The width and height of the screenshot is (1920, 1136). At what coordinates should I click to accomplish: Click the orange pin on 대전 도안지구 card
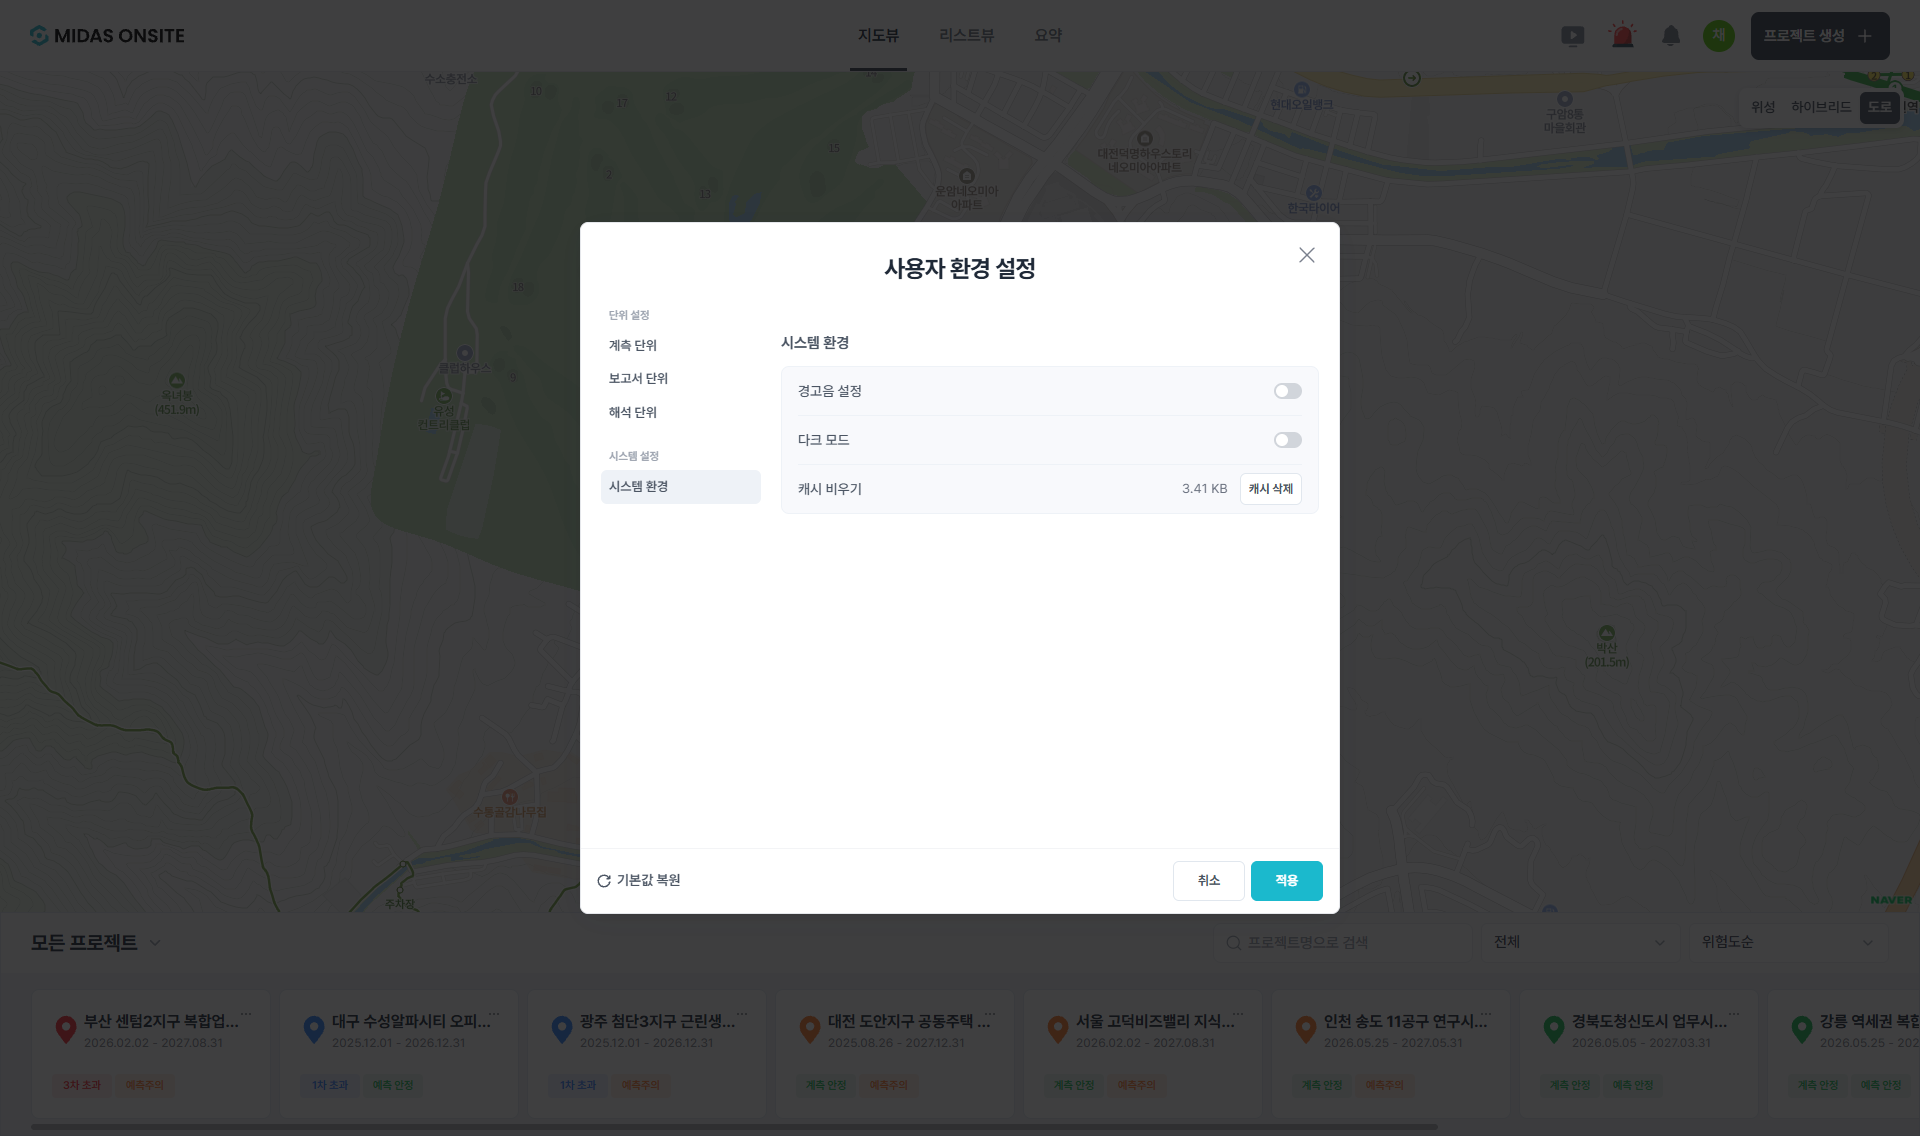pyautogui.click(x=810, y=1030)
